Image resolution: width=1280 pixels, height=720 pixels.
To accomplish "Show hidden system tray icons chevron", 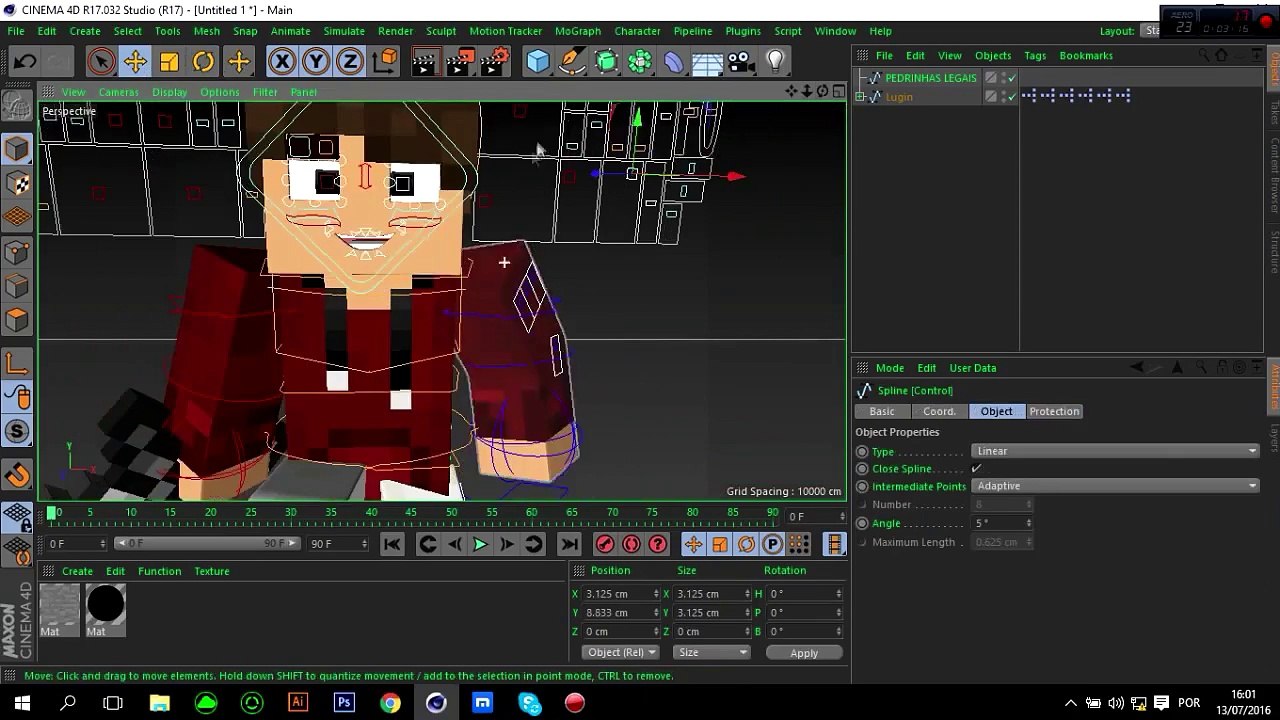I will click(1070, 703).
